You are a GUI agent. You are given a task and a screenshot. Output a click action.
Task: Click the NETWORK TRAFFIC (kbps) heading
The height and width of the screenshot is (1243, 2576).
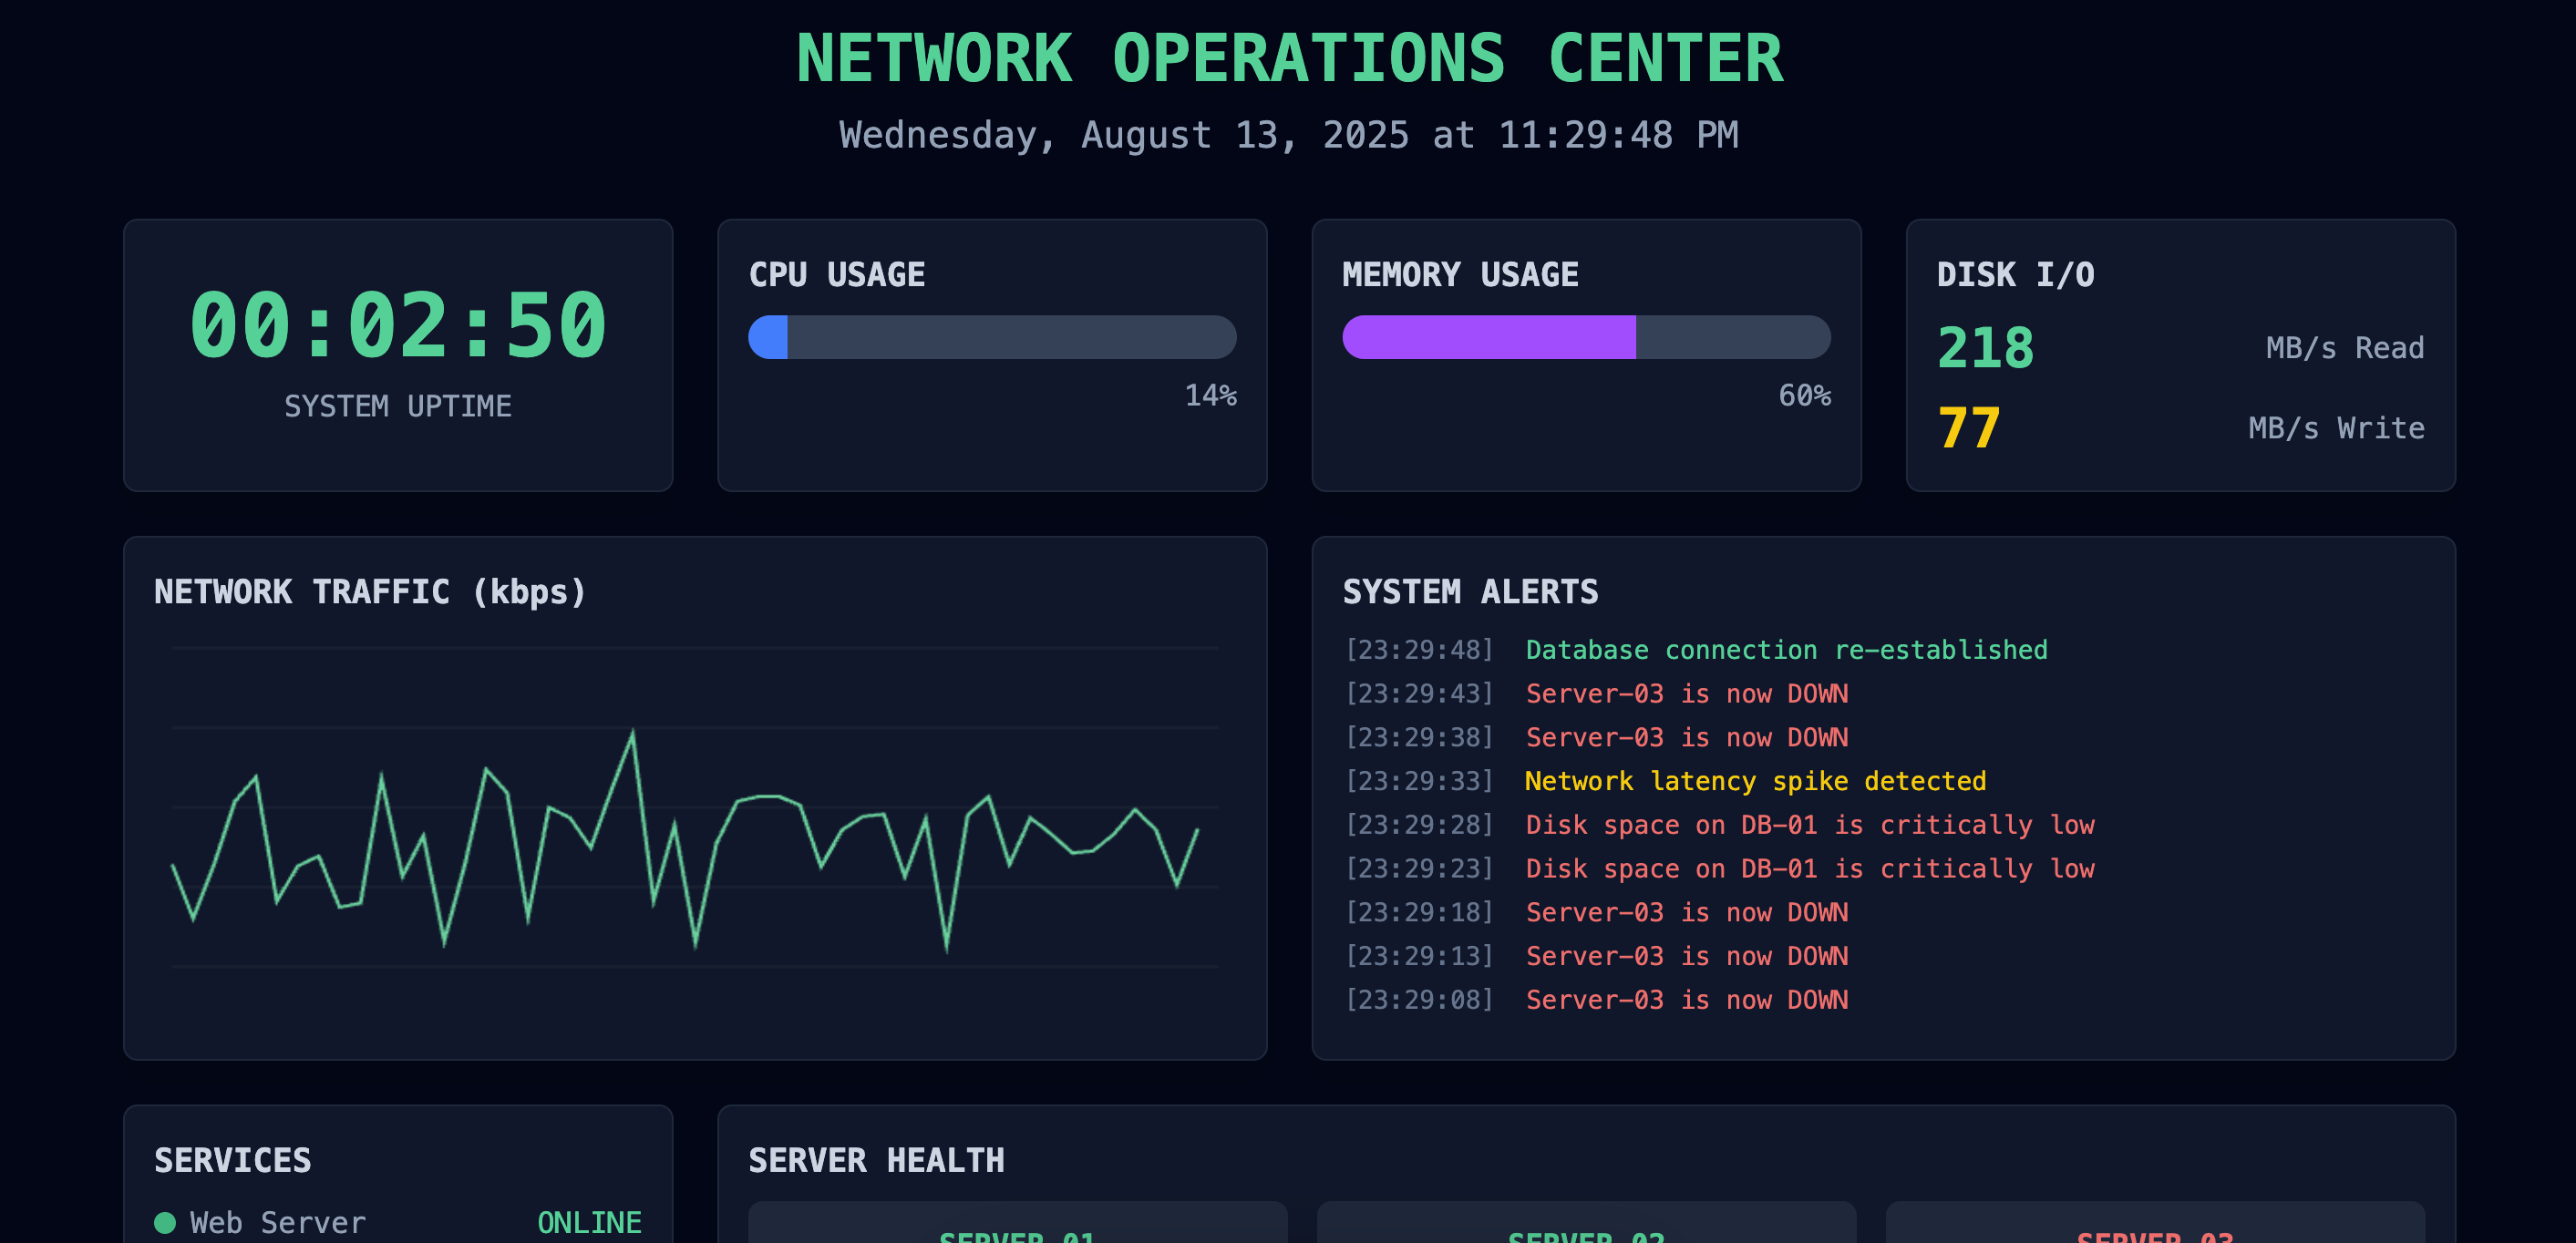(370, 591)
